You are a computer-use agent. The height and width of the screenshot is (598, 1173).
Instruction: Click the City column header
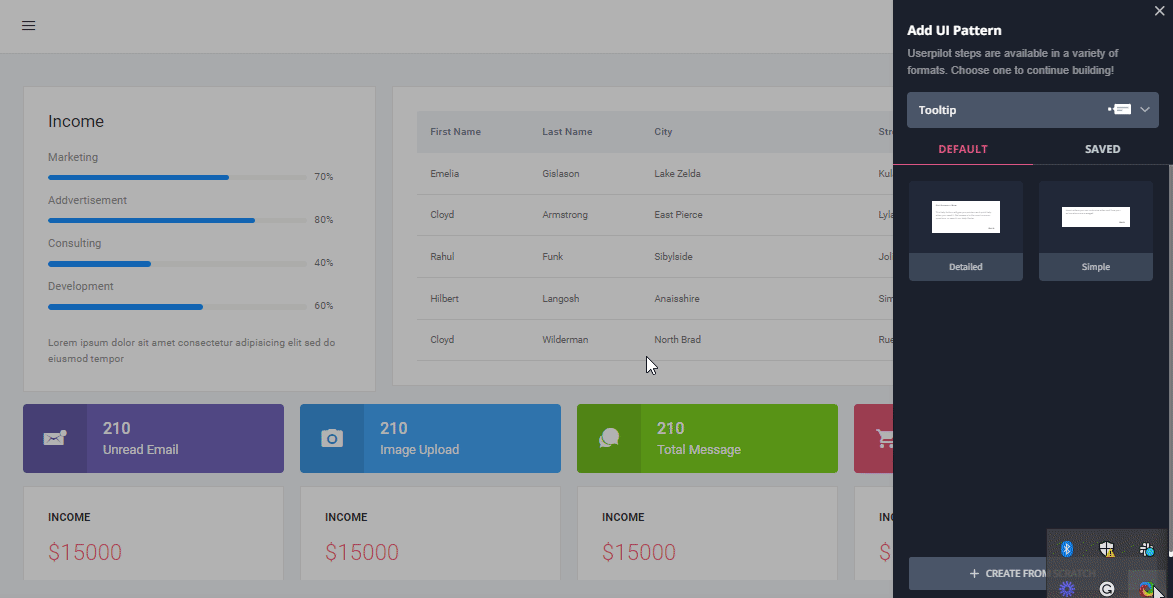click(x=663, y=132)
